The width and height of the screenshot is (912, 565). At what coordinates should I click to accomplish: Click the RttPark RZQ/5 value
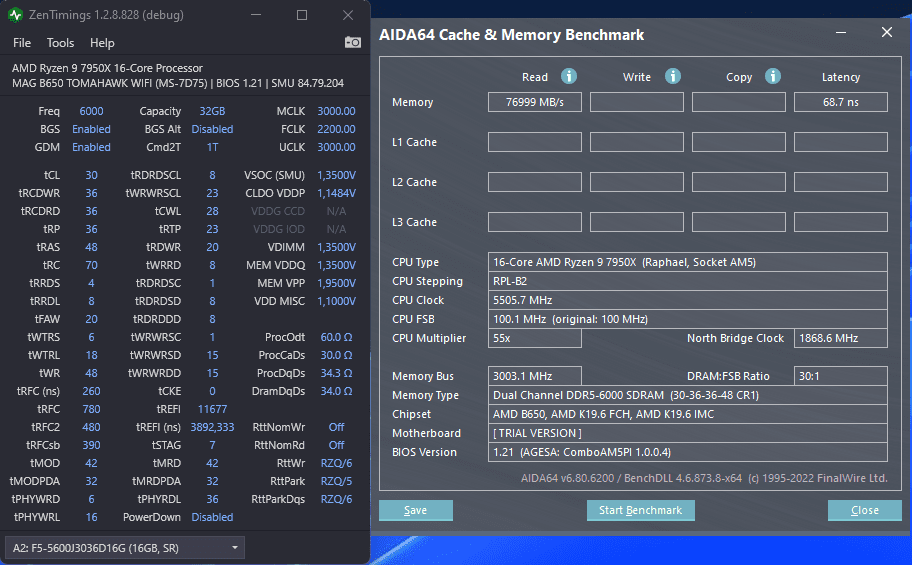(x=336, y=481)
